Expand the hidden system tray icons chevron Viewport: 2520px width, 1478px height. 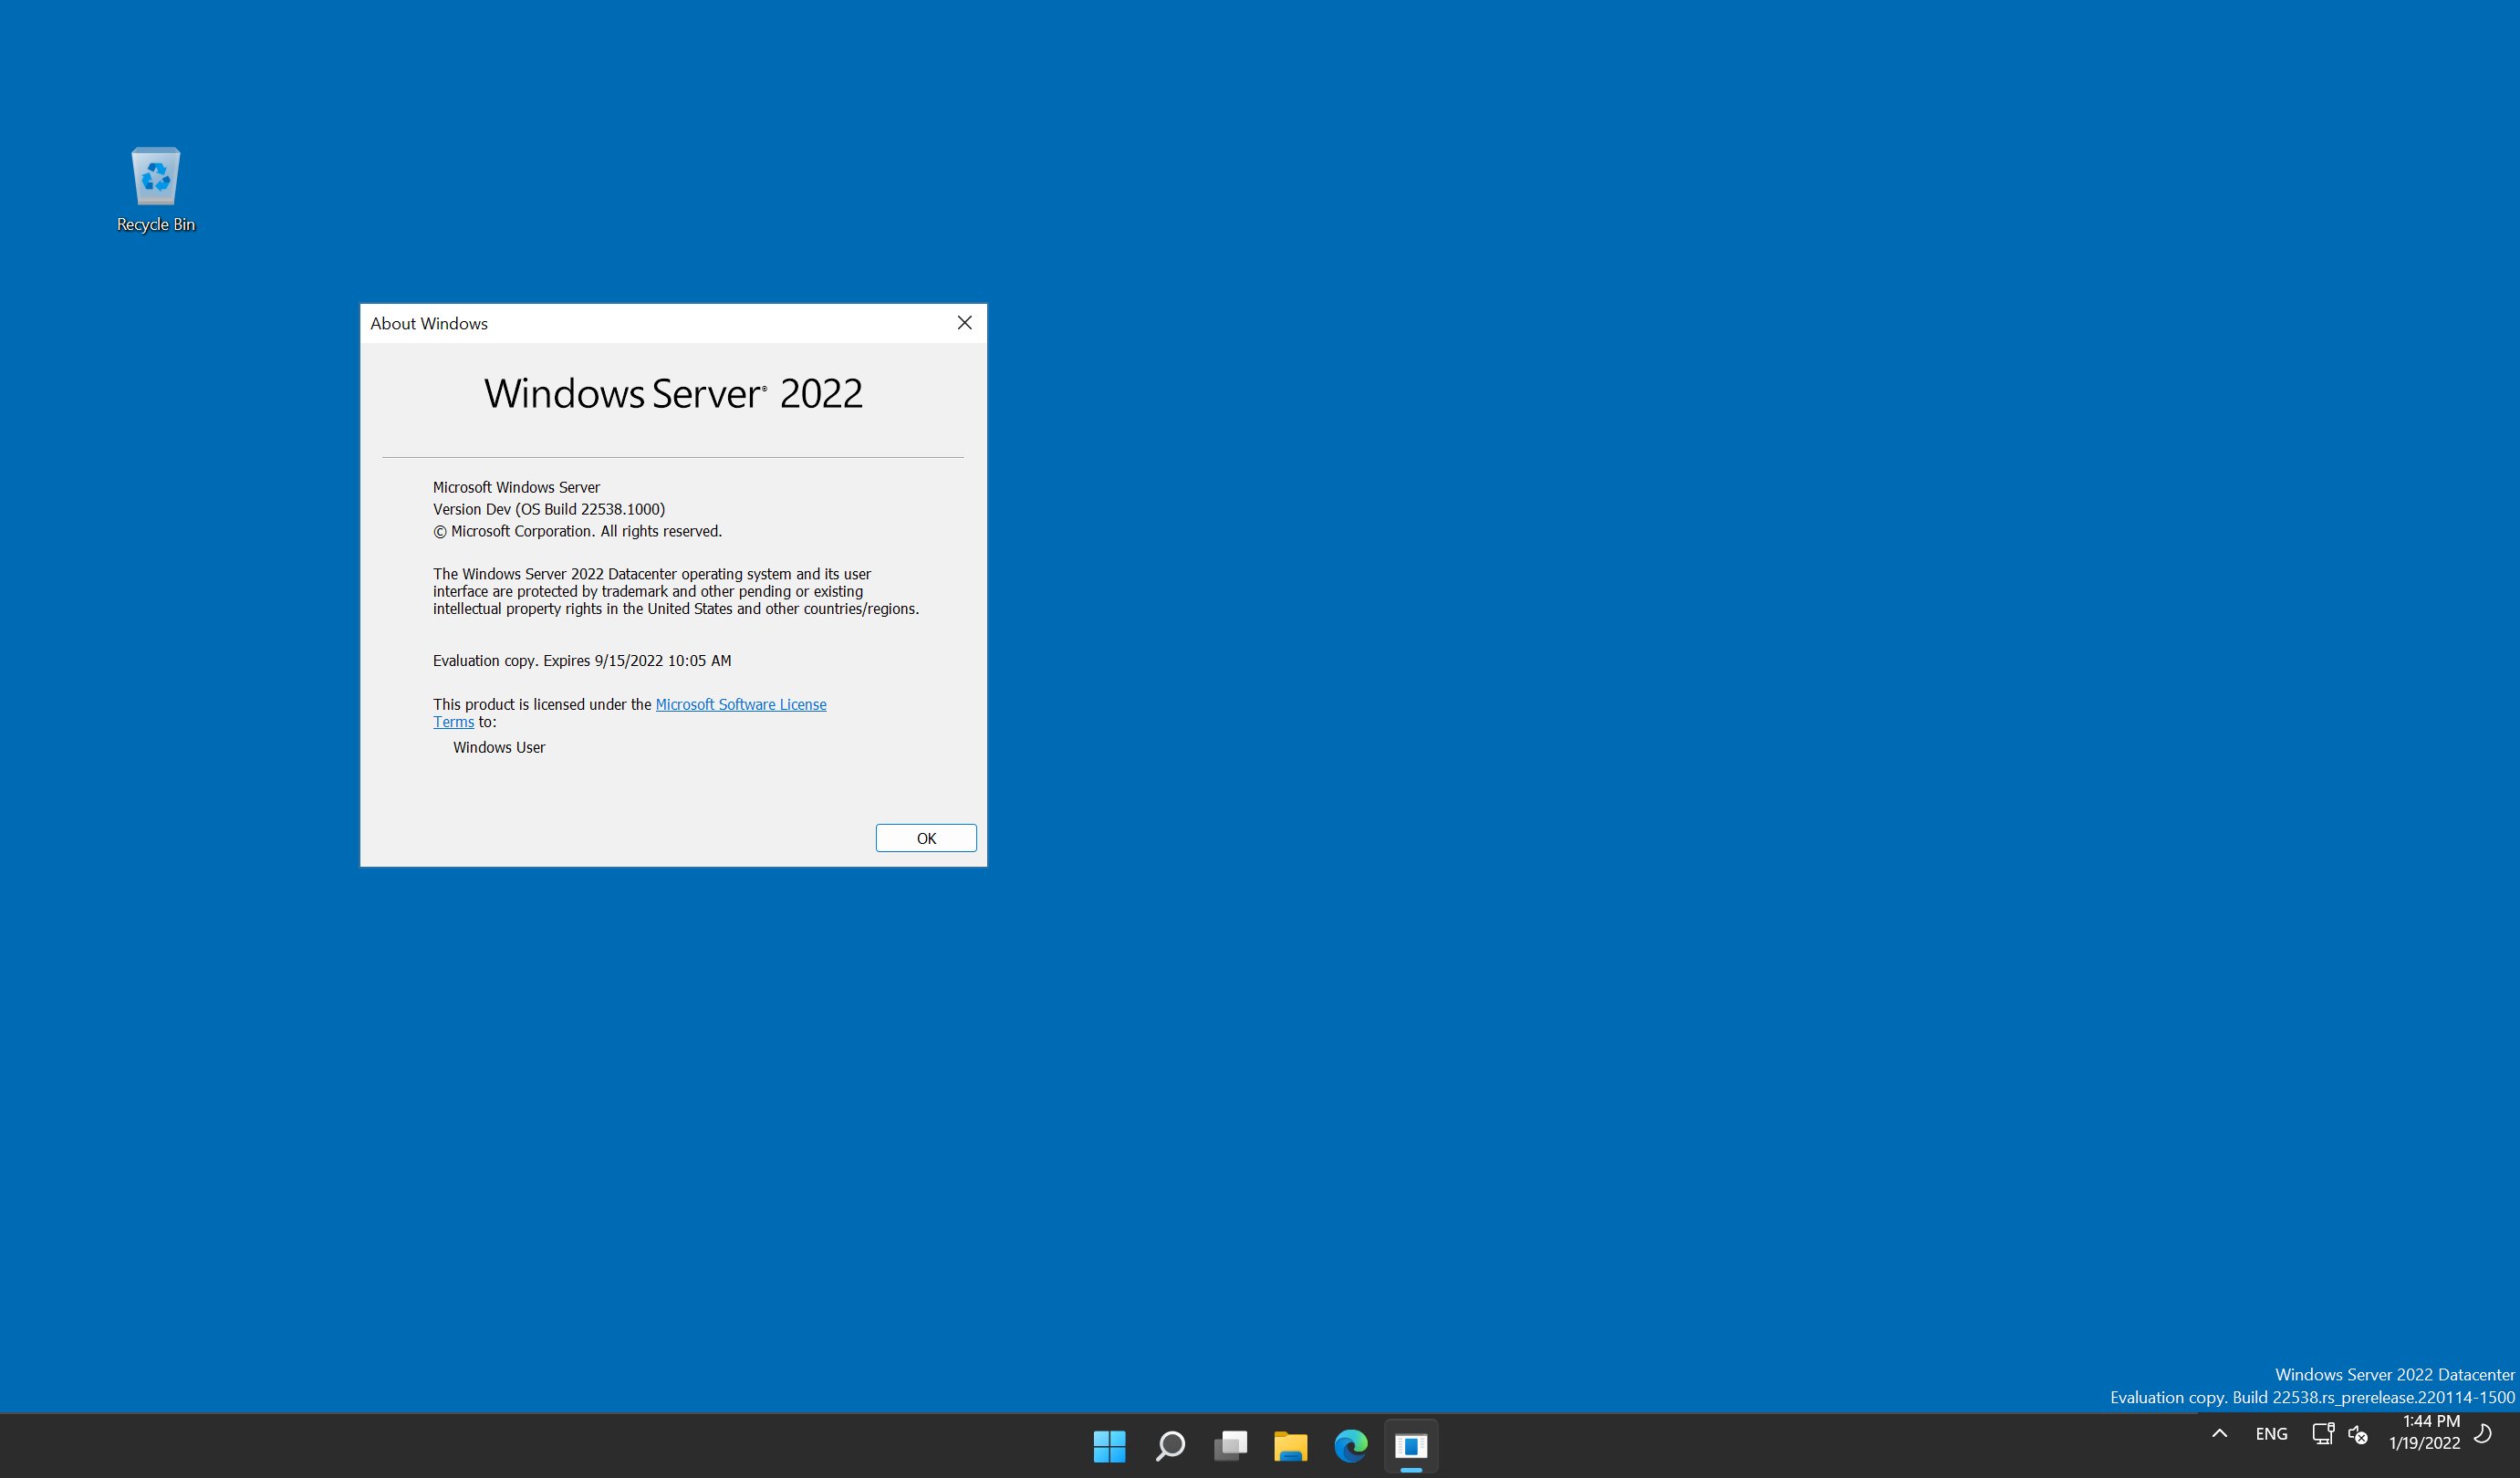pyautogui.click(x=2219, y=1433)
